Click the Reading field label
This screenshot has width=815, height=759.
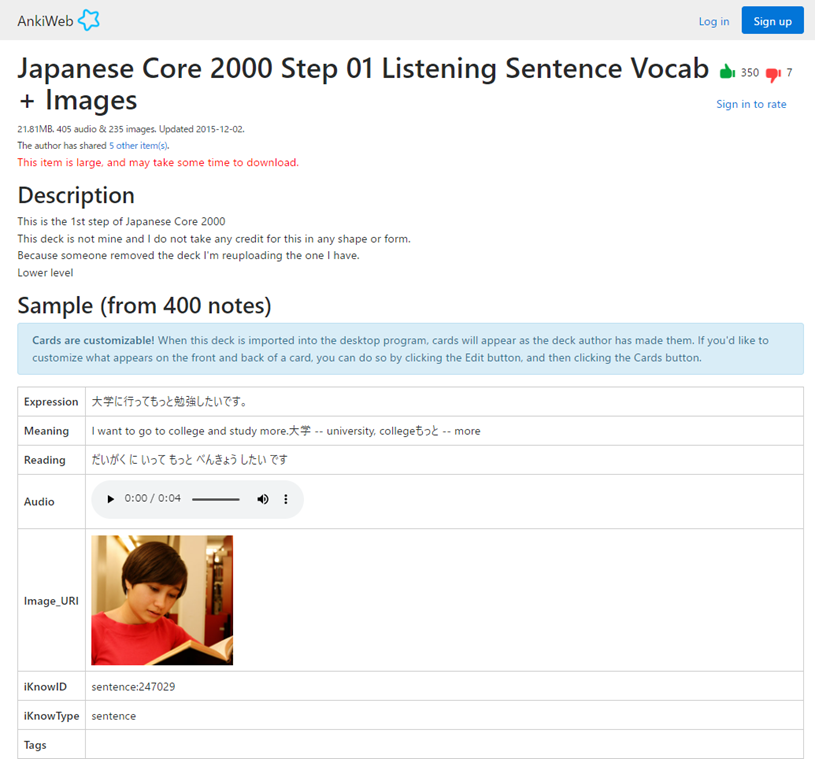(x=45, y=460)
